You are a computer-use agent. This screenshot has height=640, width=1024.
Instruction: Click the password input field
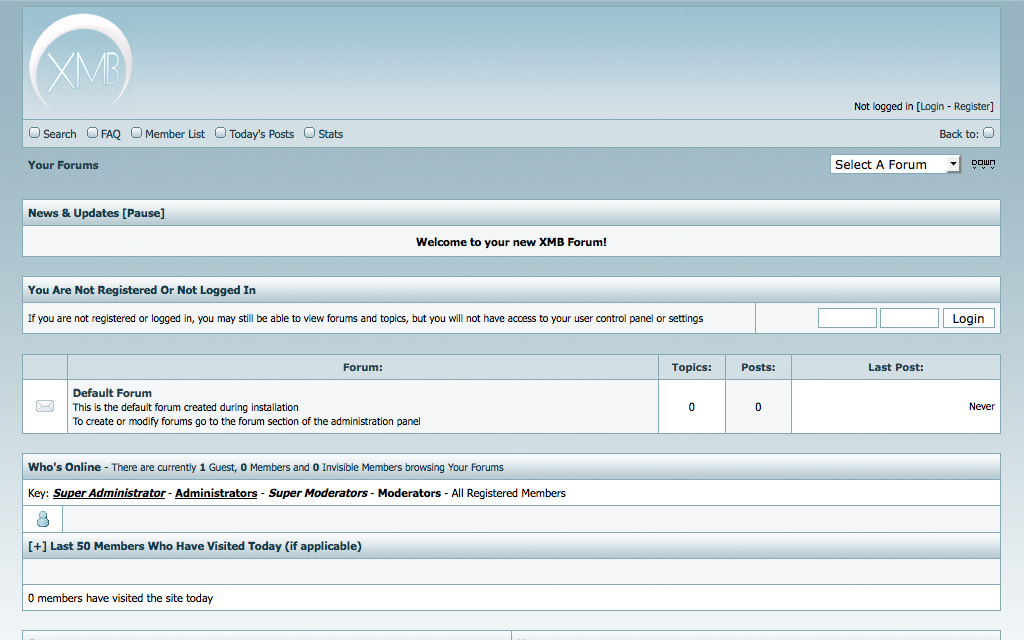coord(909,318)
